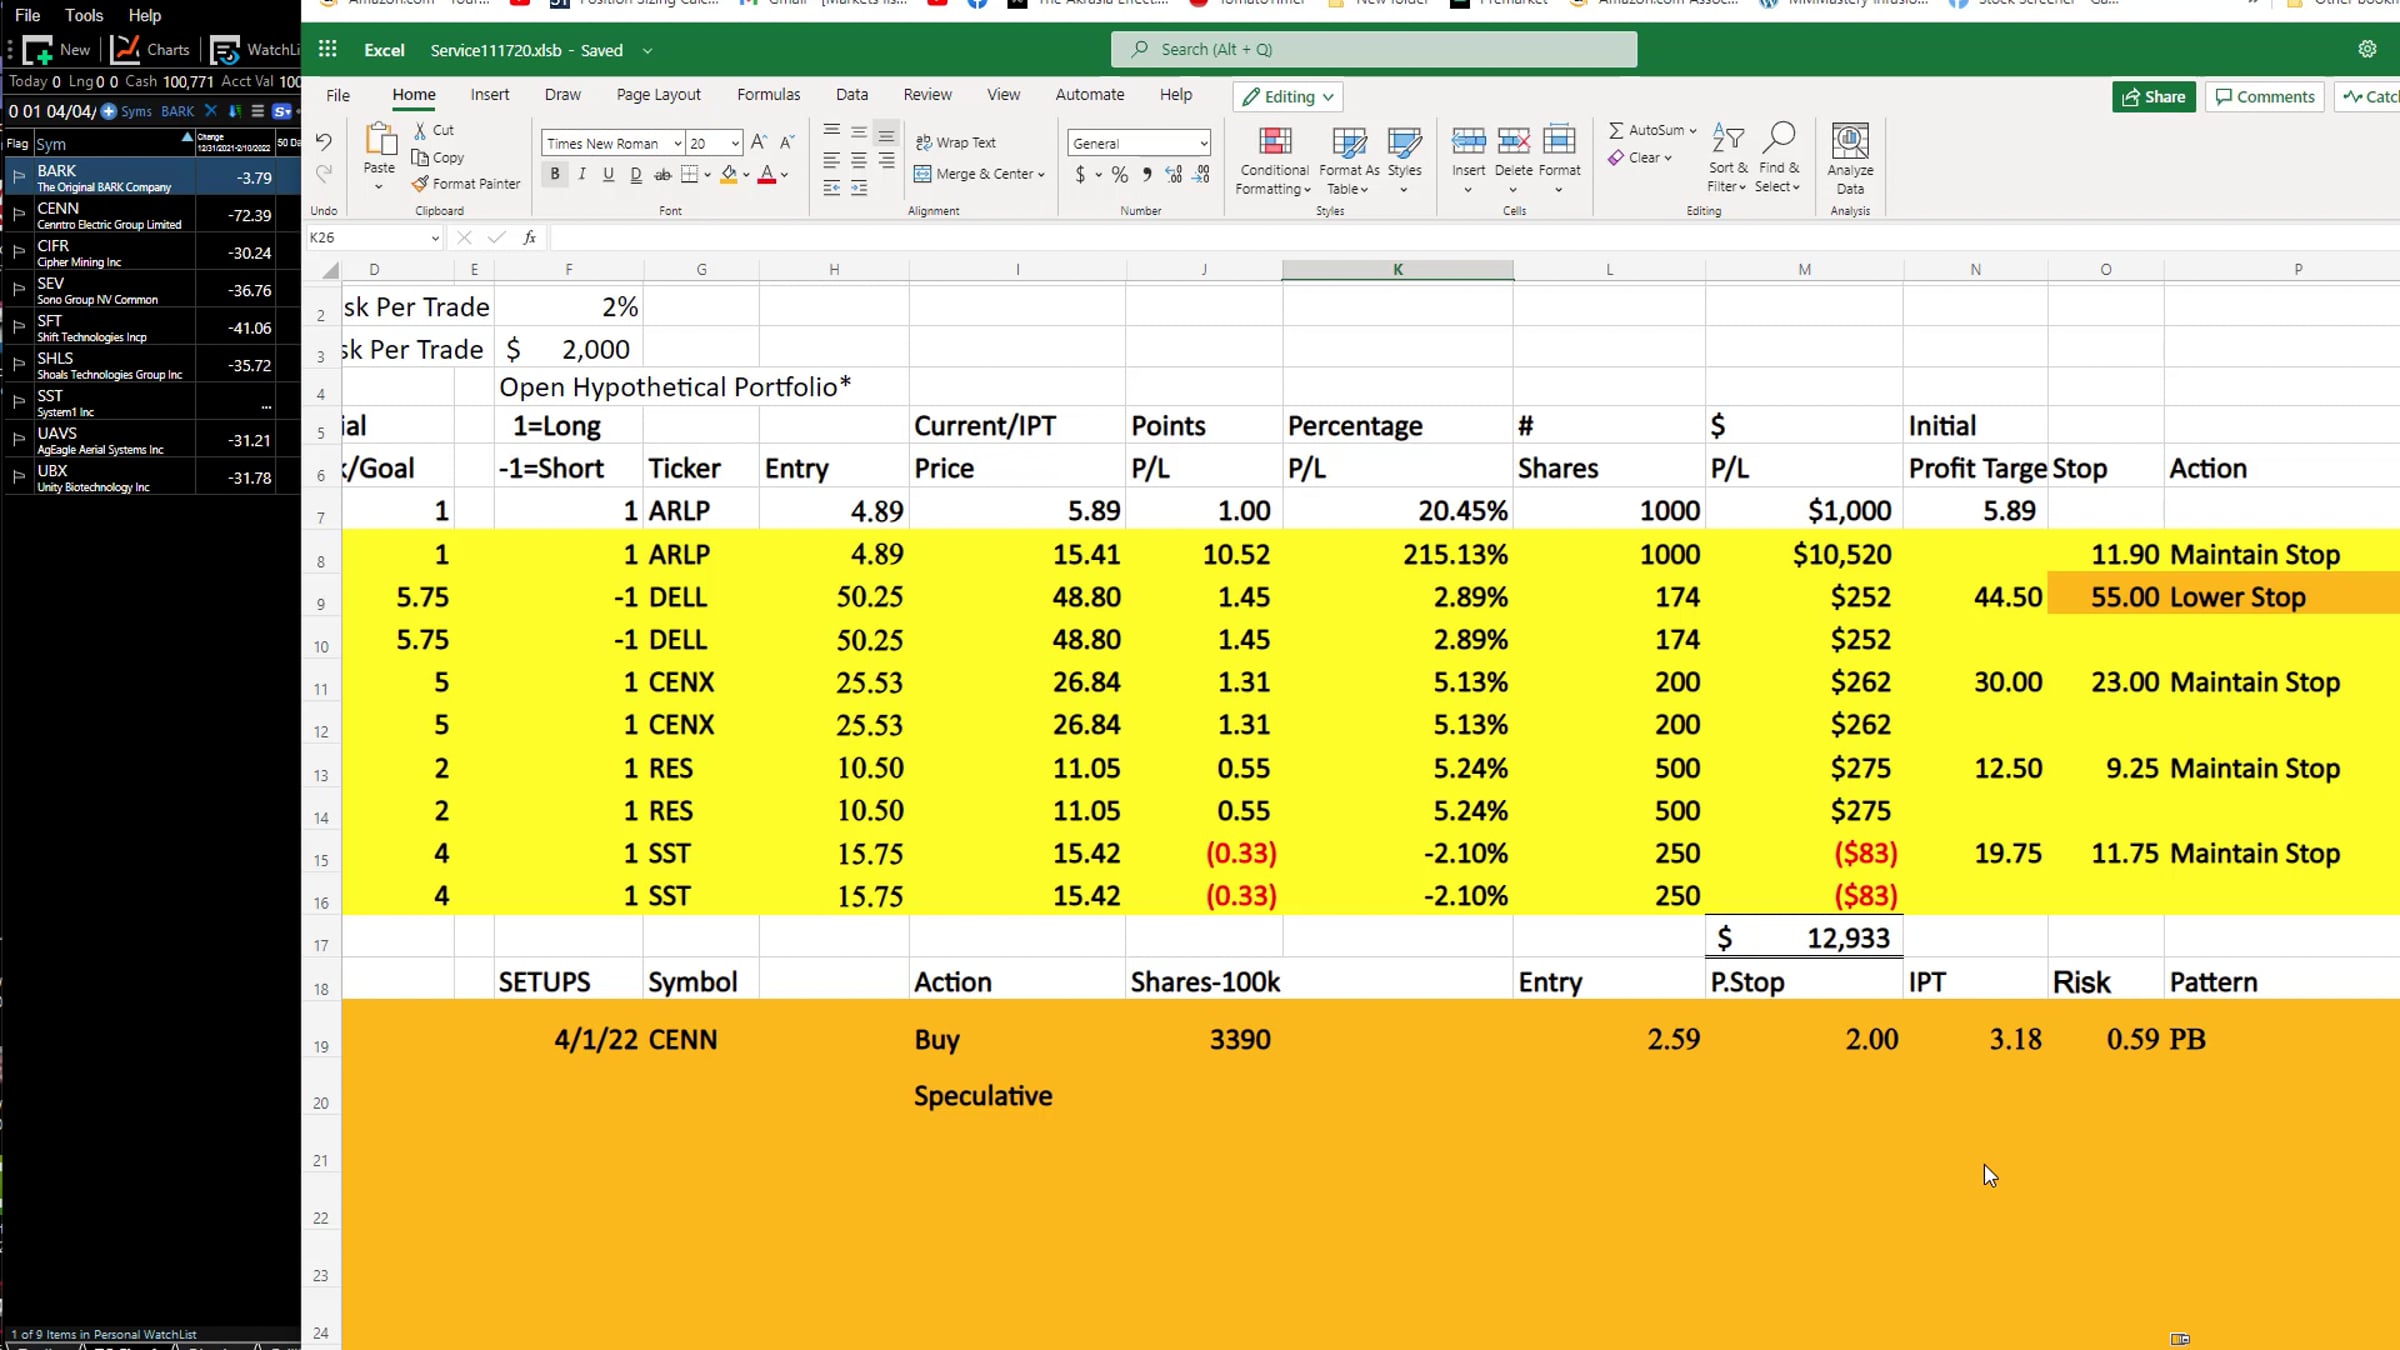The image size is (2400, 1350).
Task: Click the Redo arrow icon
Action: pos(323,174)
